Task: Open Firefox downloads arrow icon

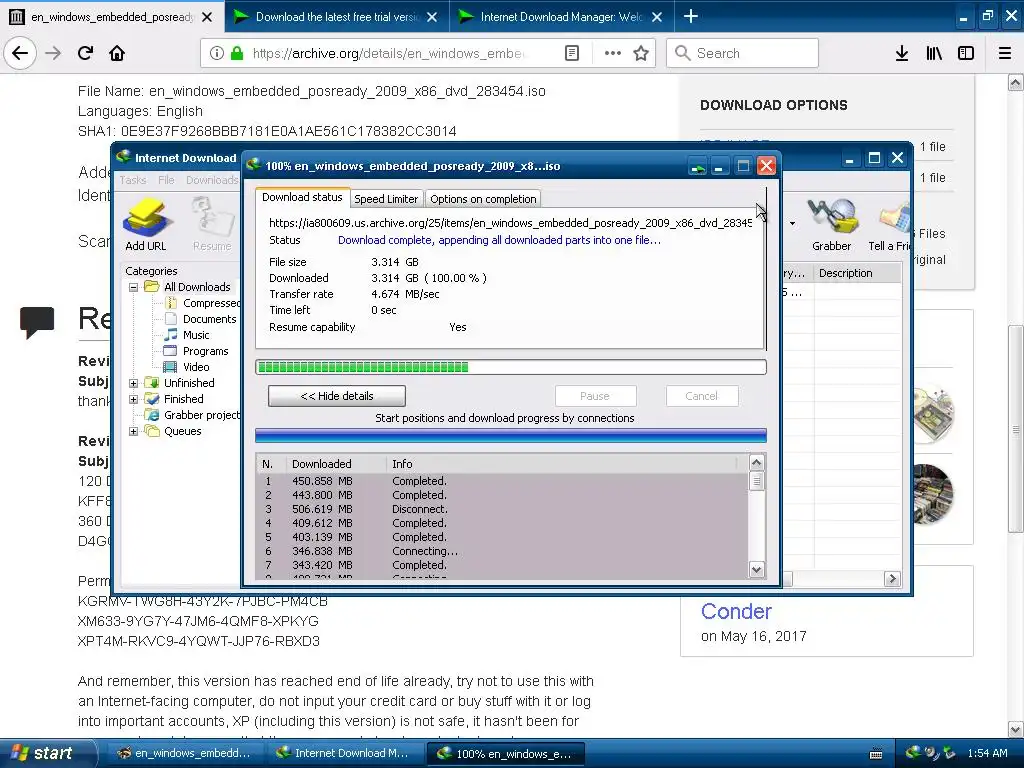Action: [901, 53]
